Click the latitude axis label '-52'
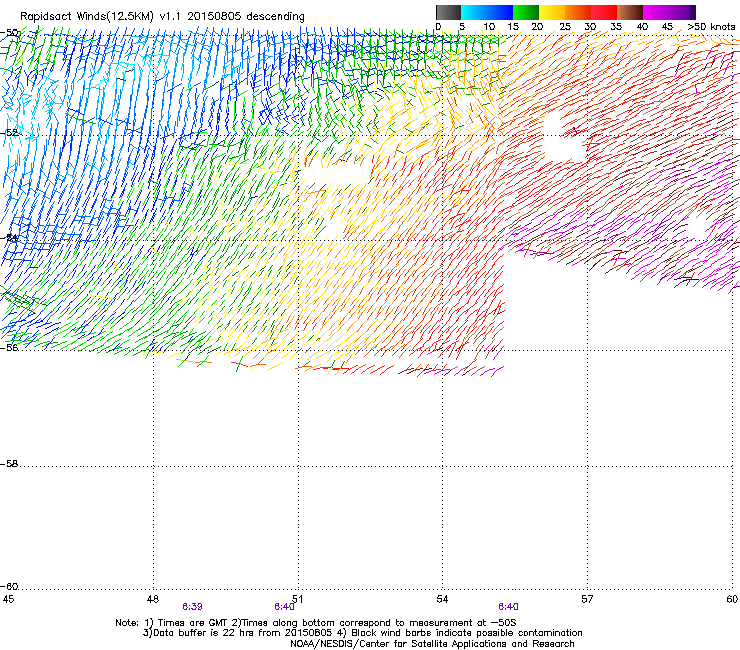 pos(10,133)
